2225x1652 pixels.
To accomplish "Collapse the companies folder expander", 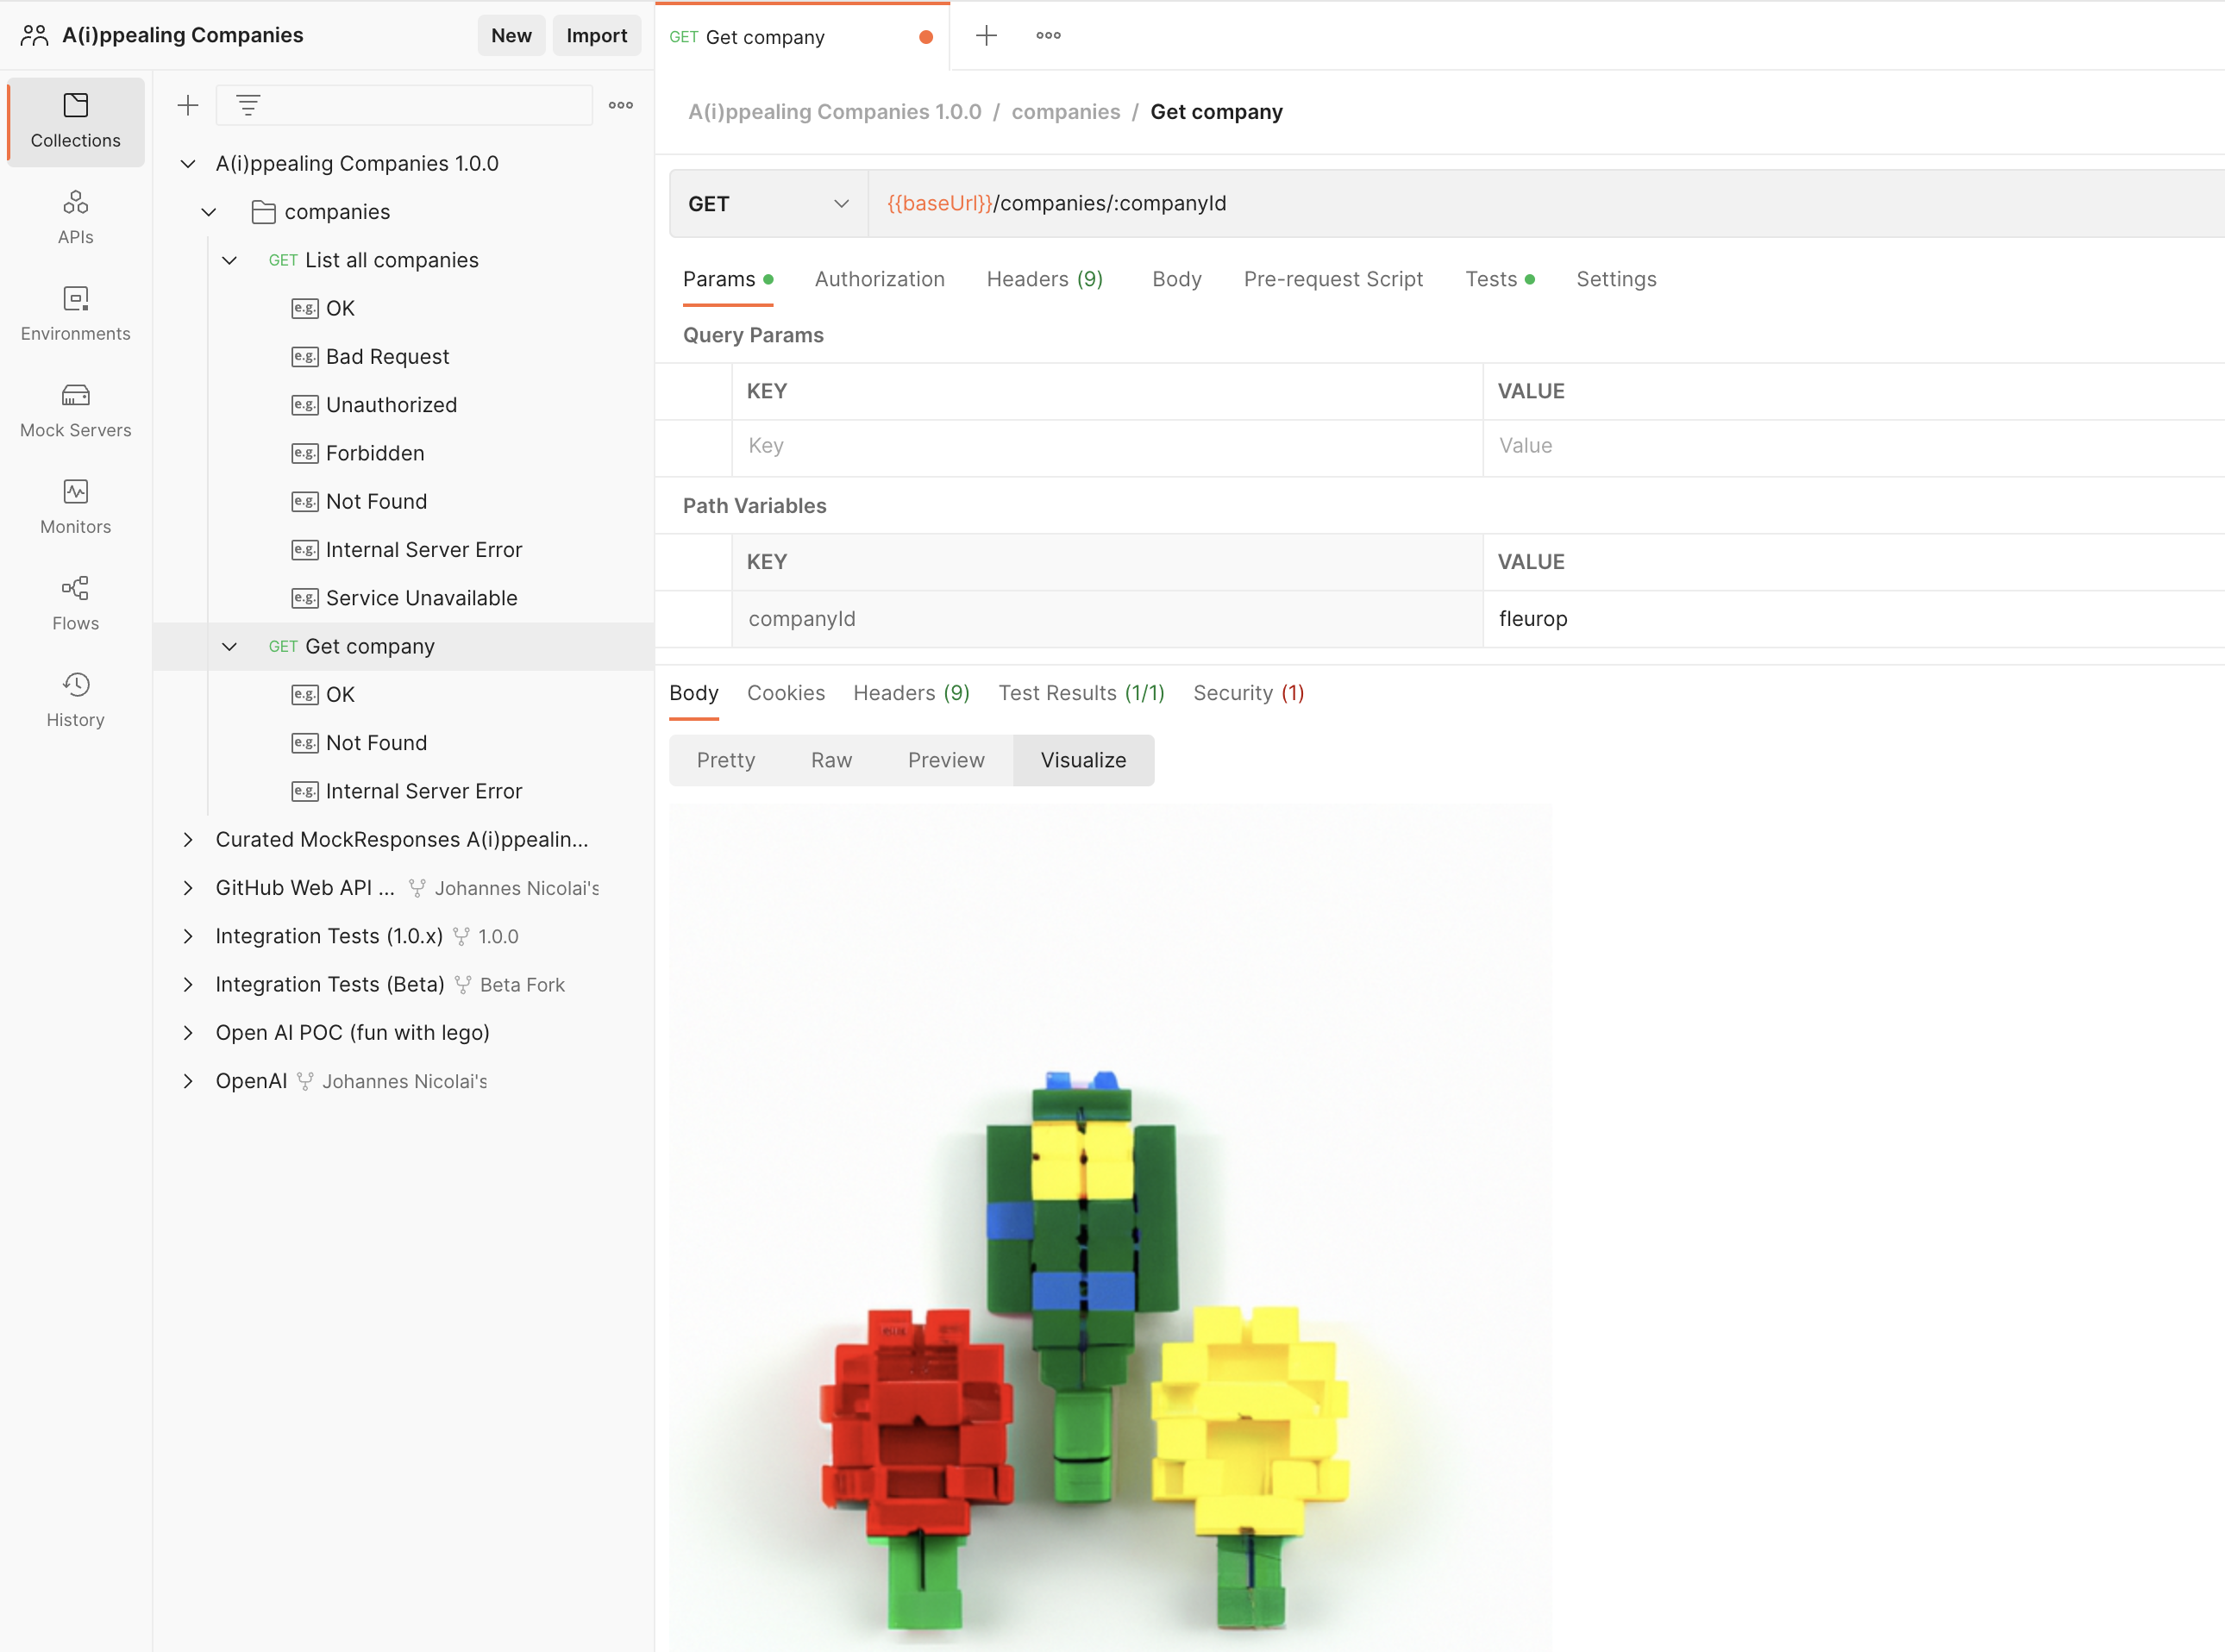I will [208, 210].
